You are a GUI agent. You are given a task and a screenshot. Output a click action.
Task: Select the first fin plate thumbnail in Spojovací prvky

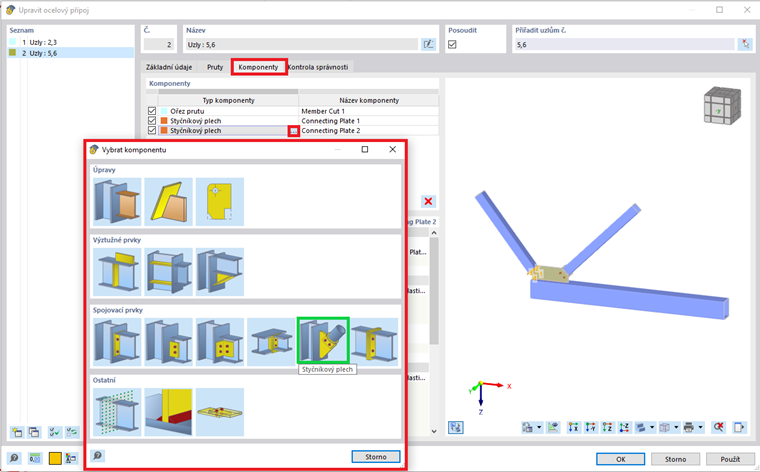117,342
